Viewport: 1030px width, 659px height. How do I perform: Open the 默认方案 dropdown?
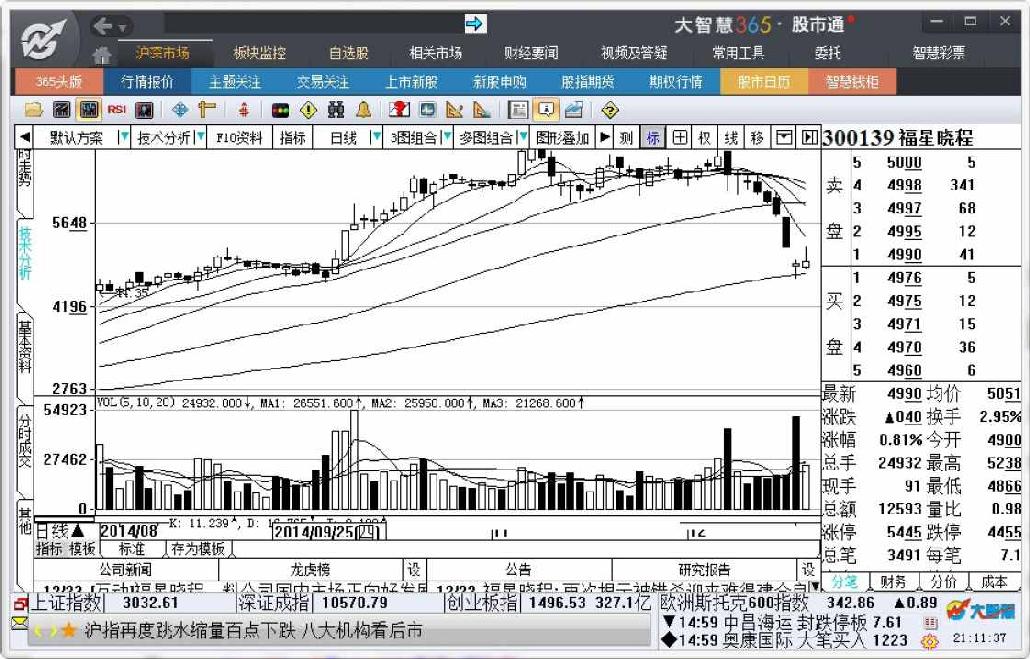coord(123,138)
